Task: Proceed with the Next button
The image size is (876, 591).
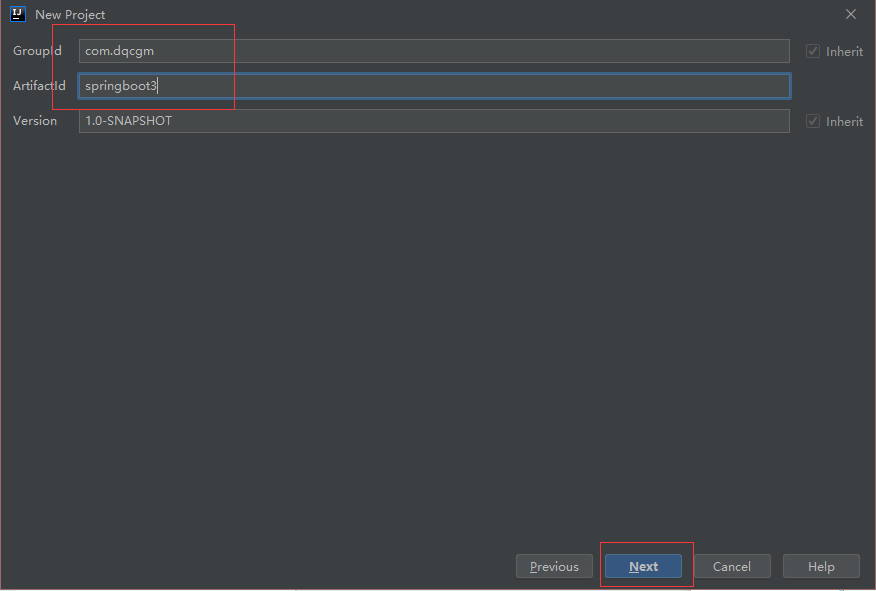Action: click(x=643, y=566)
